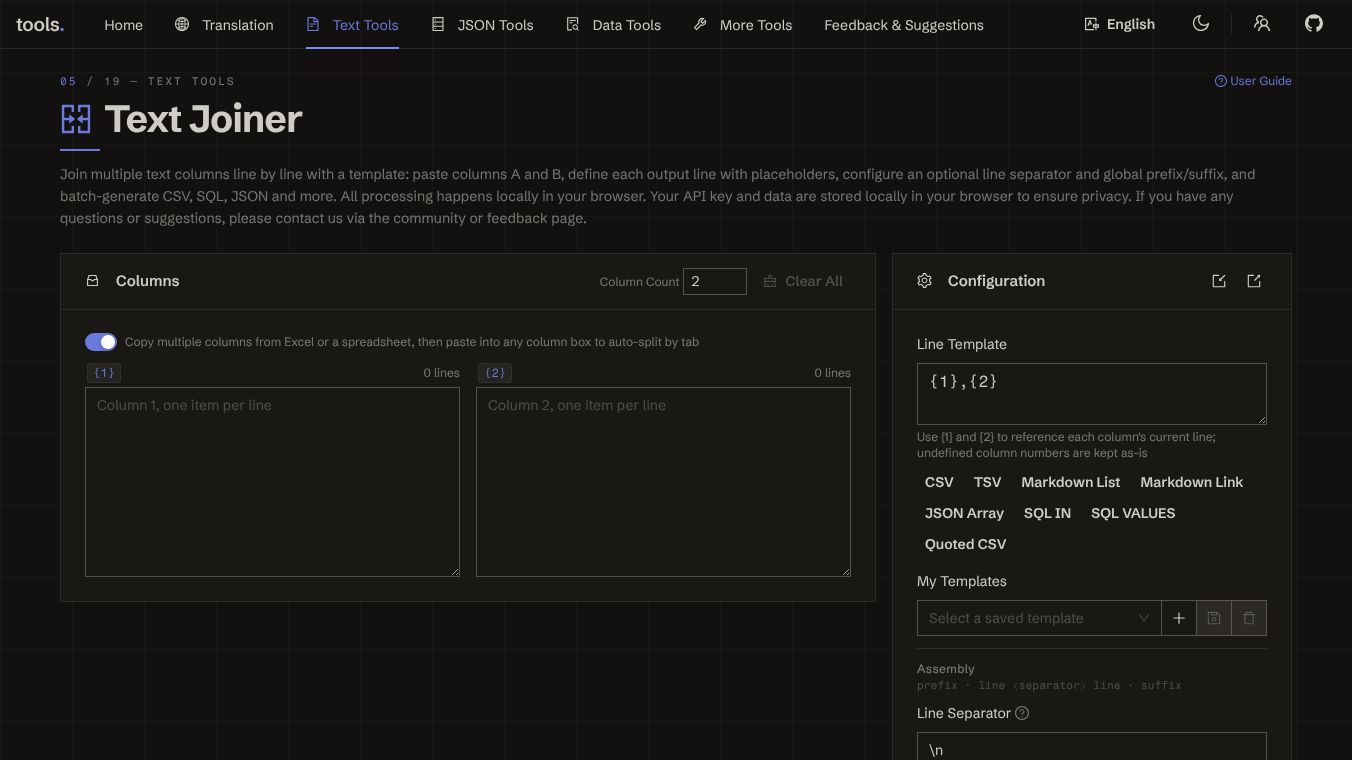The width and height of the screenshot is (1352, 760).
Task: Open the JSON Tools menu
Action: pos(482,25)
